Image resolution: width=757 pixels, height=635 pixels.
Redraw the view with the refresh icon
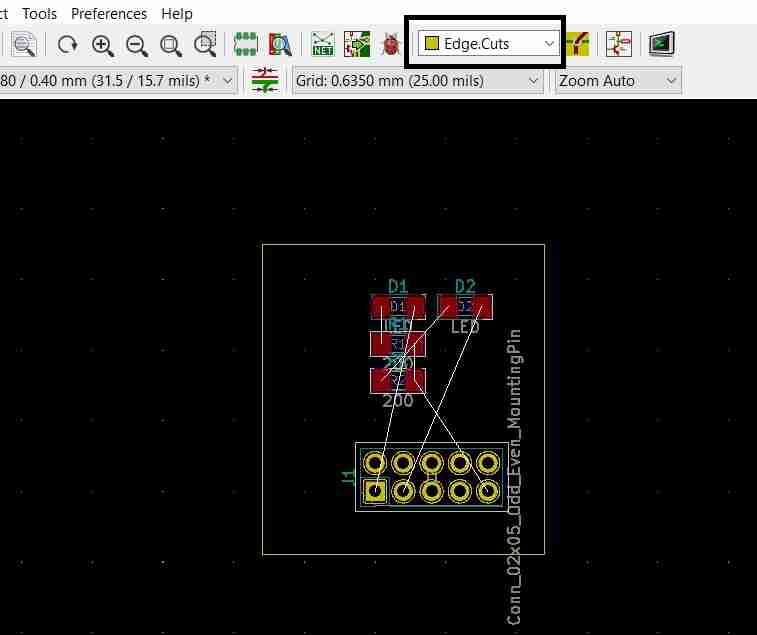[67, 45]
